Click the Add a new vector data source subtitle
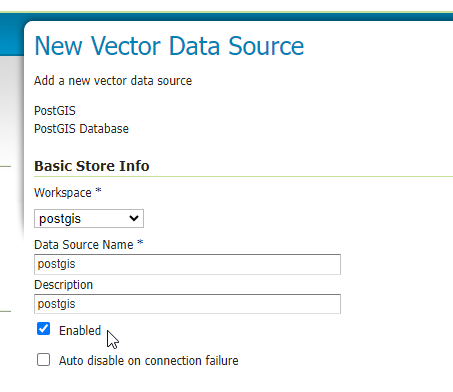The image size is (453, 392). [x=113, y=81]
